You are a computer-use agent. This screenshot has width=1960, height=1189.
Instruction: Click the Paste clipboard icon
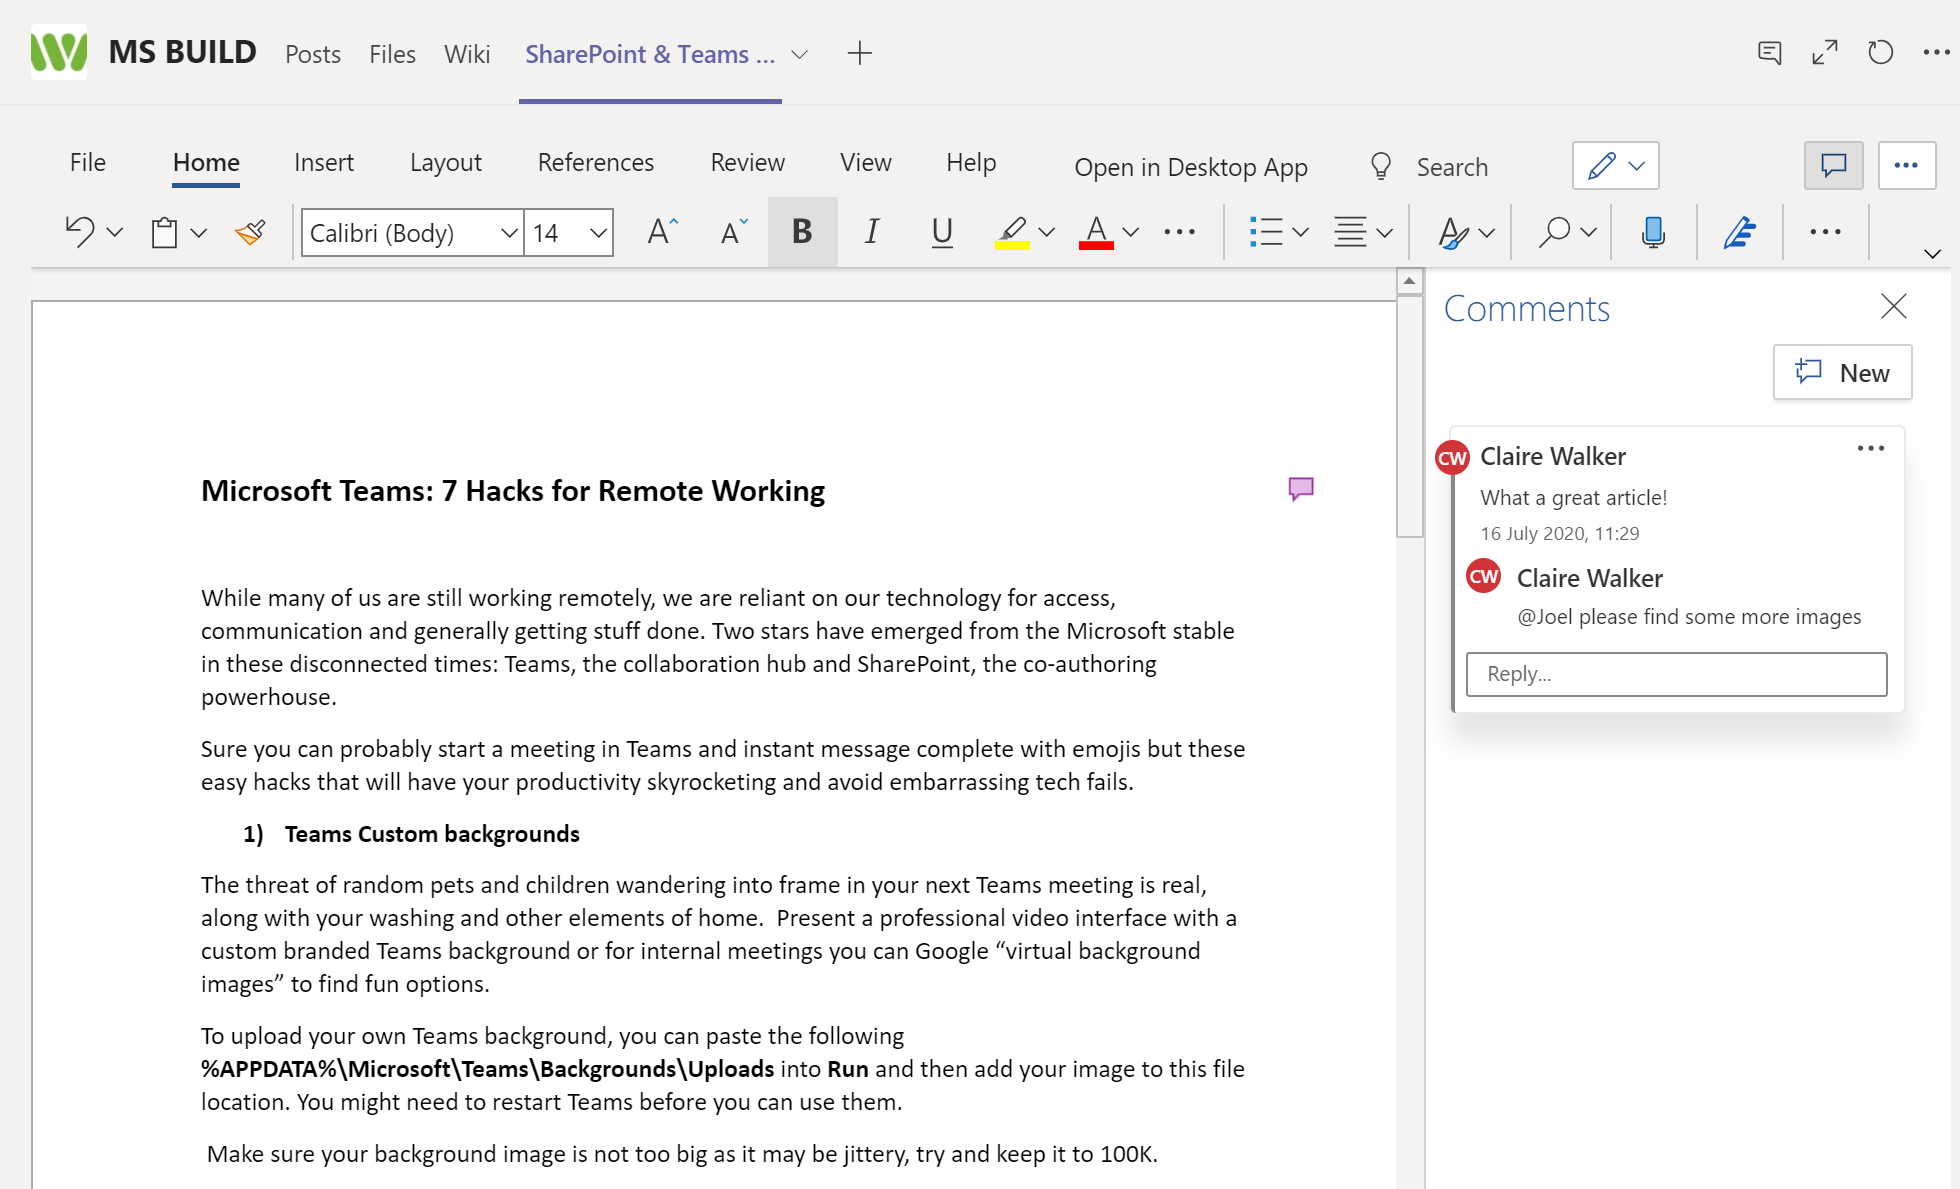(x=164, y=232)
